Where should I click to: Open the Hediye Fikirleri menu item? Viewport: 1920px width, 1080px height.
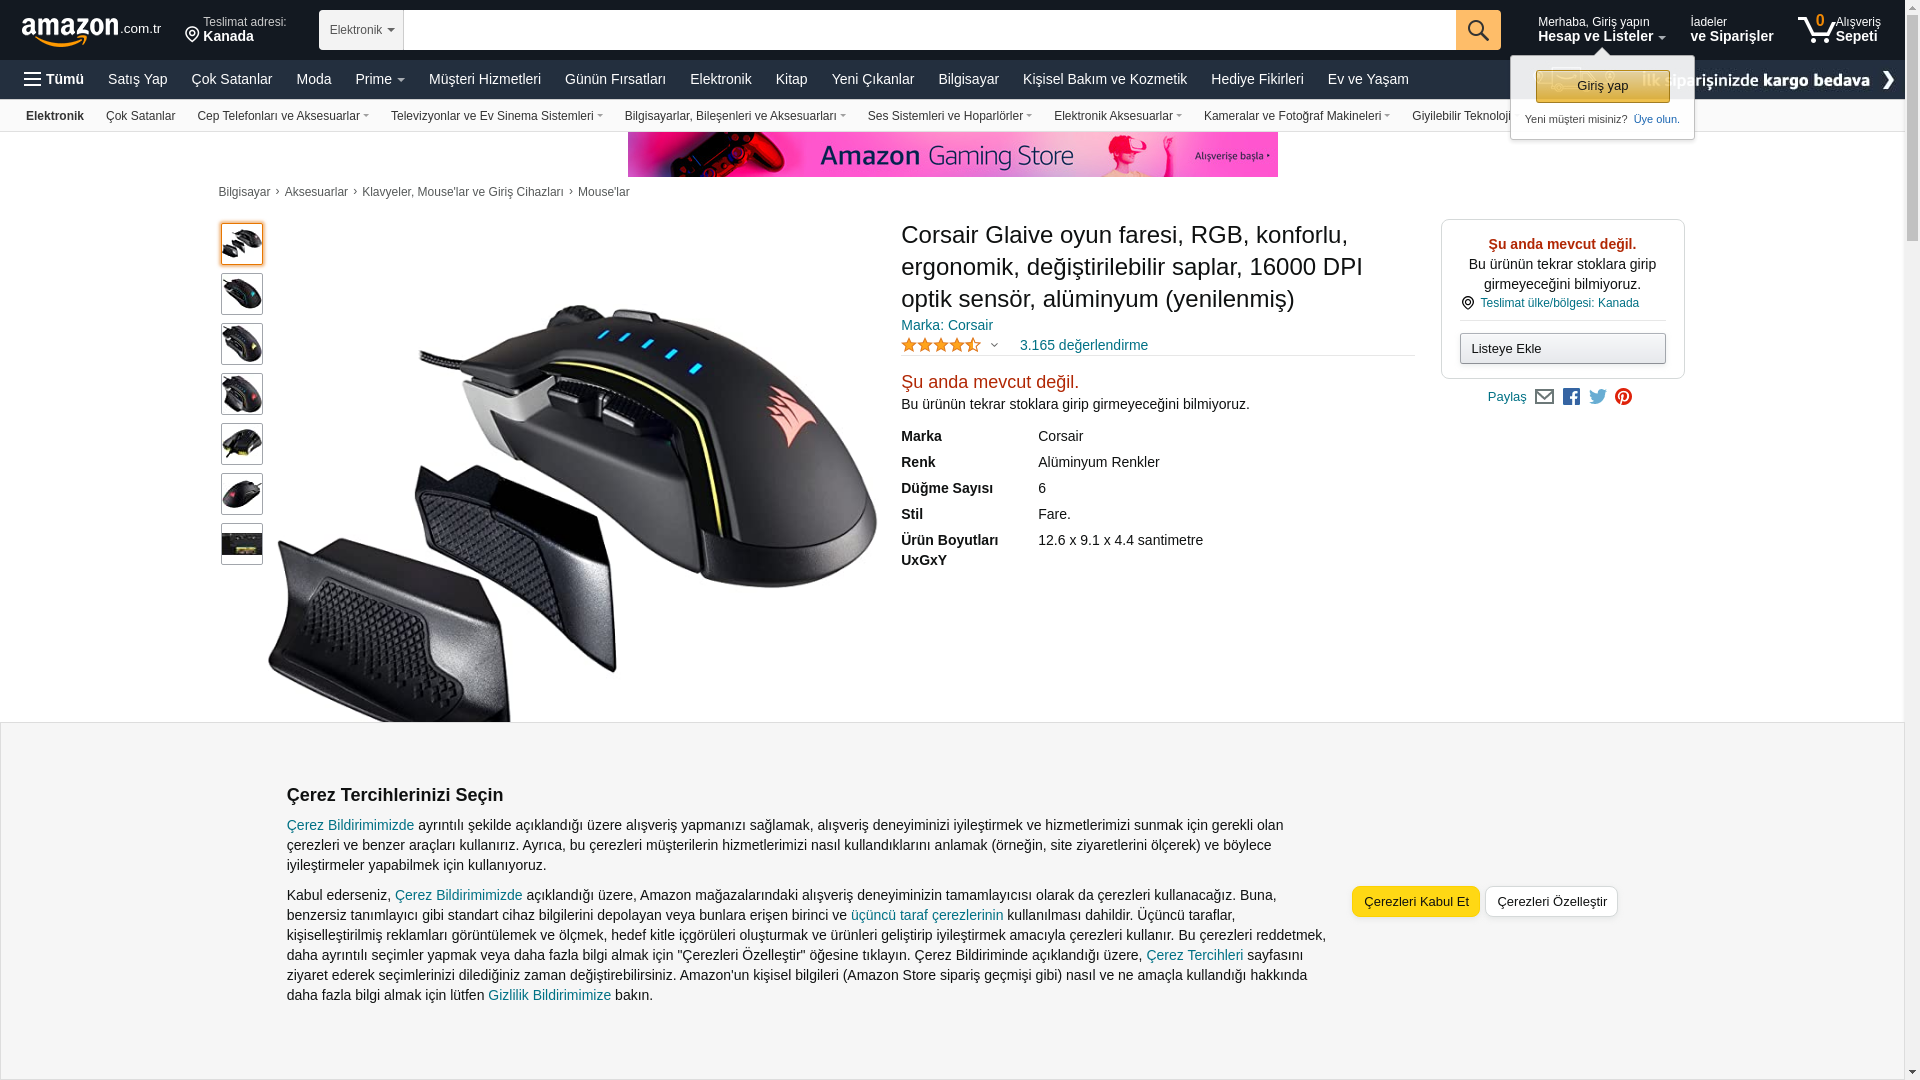(1257, 79)
